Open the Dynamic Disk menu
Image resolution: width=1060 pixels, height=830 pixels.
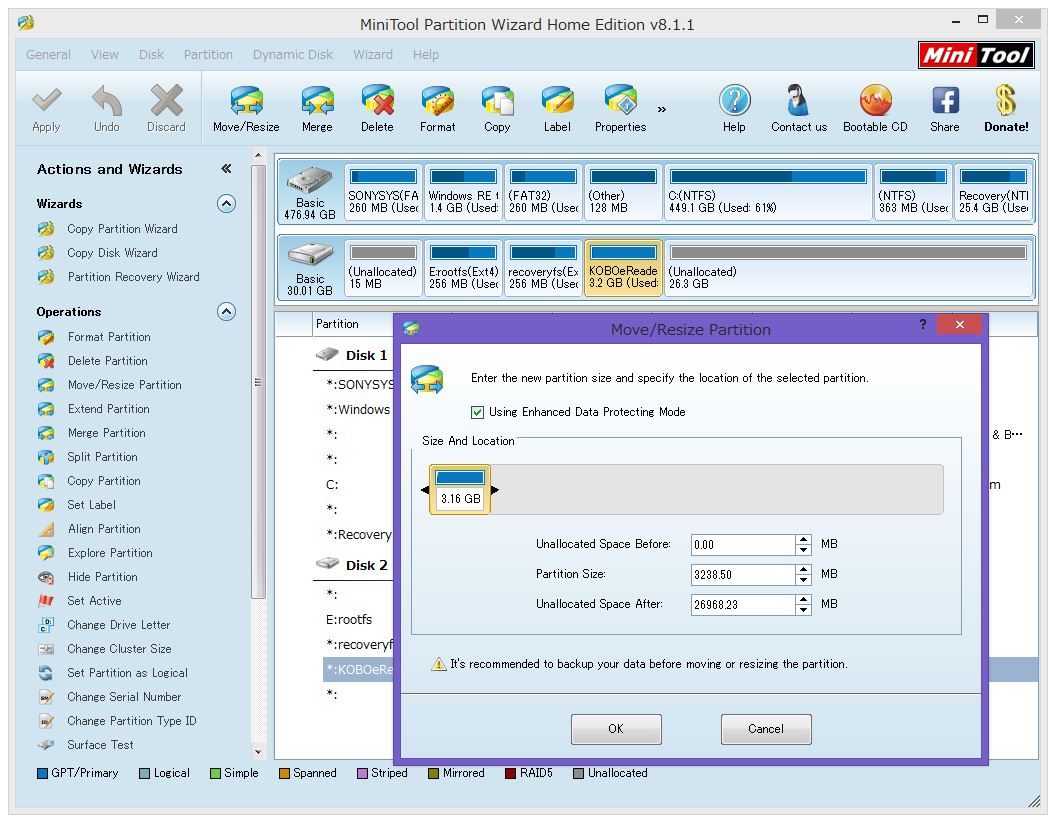pyautogui.click(x=293, y=55)
